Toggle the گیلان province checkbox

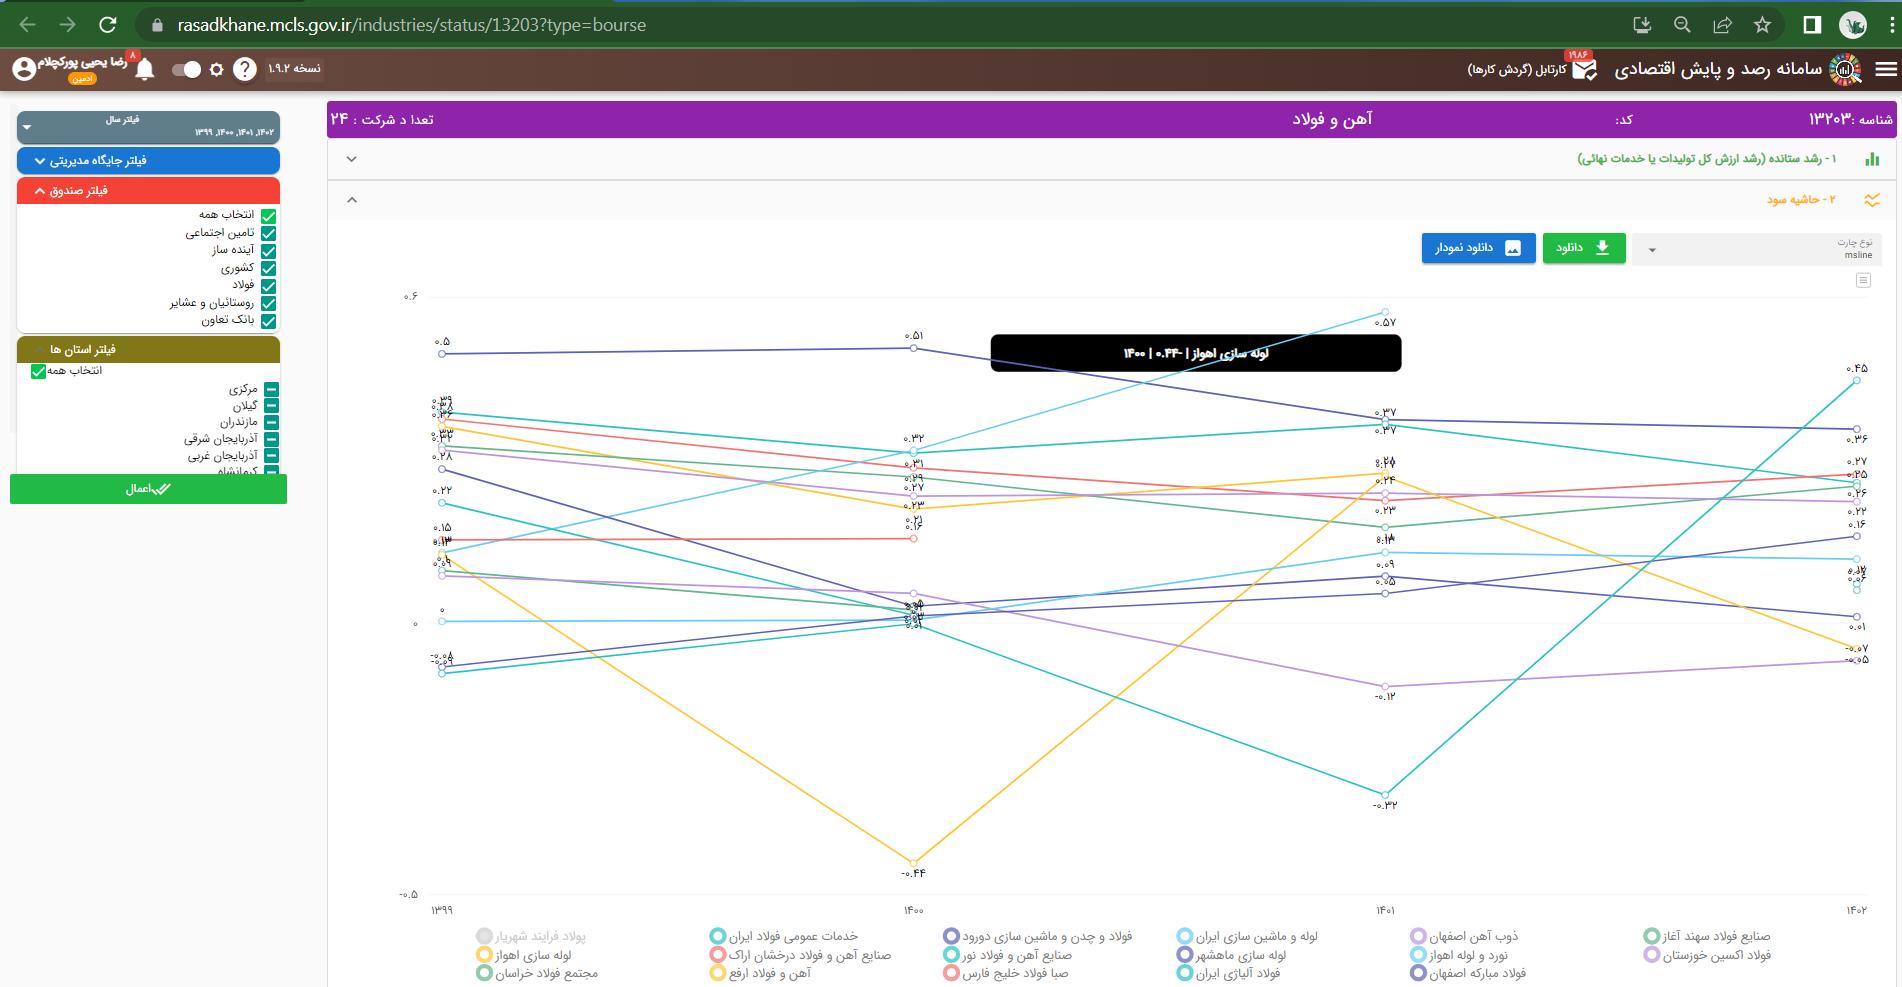pyautogui.click(x=271, y=406)
